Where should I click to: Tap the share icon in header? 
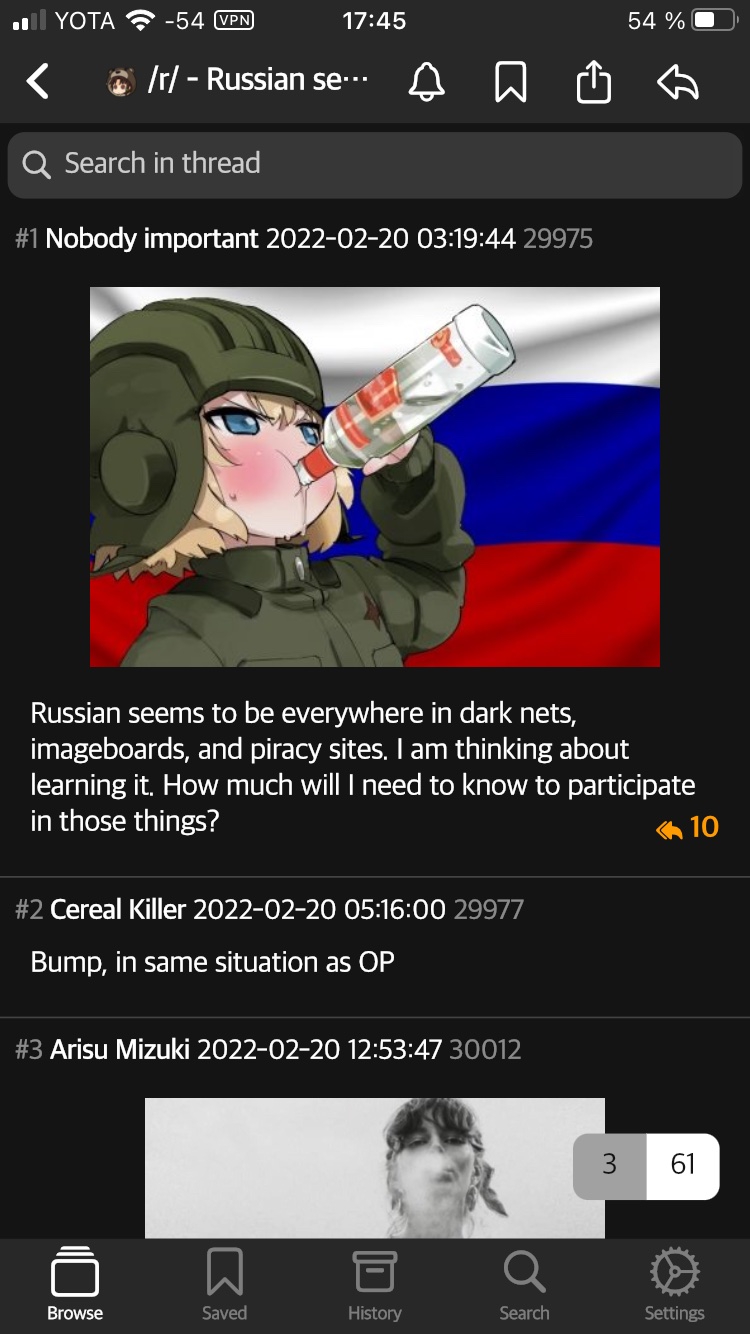click(x=594, y=81)
